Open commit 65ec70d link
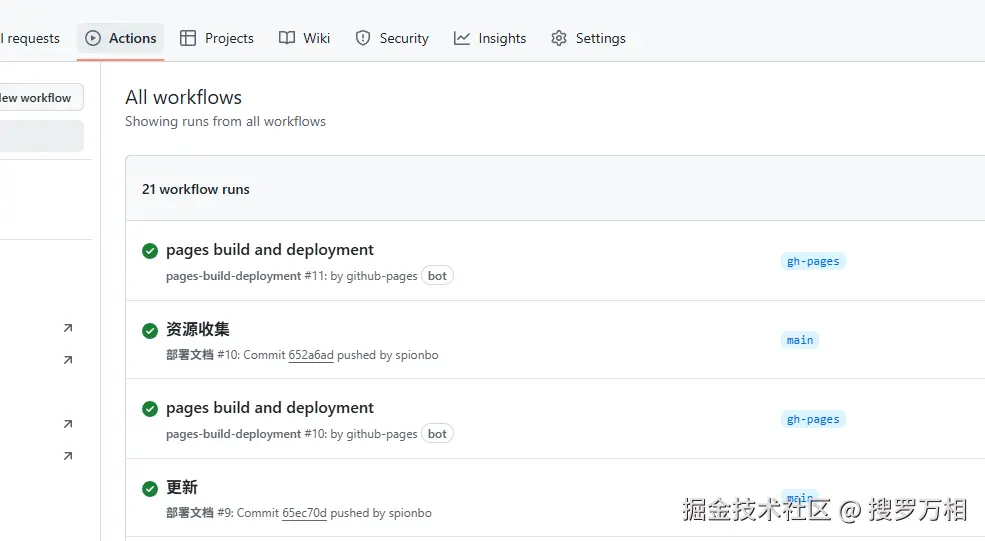The image size is (985, 541). [304, 513]
